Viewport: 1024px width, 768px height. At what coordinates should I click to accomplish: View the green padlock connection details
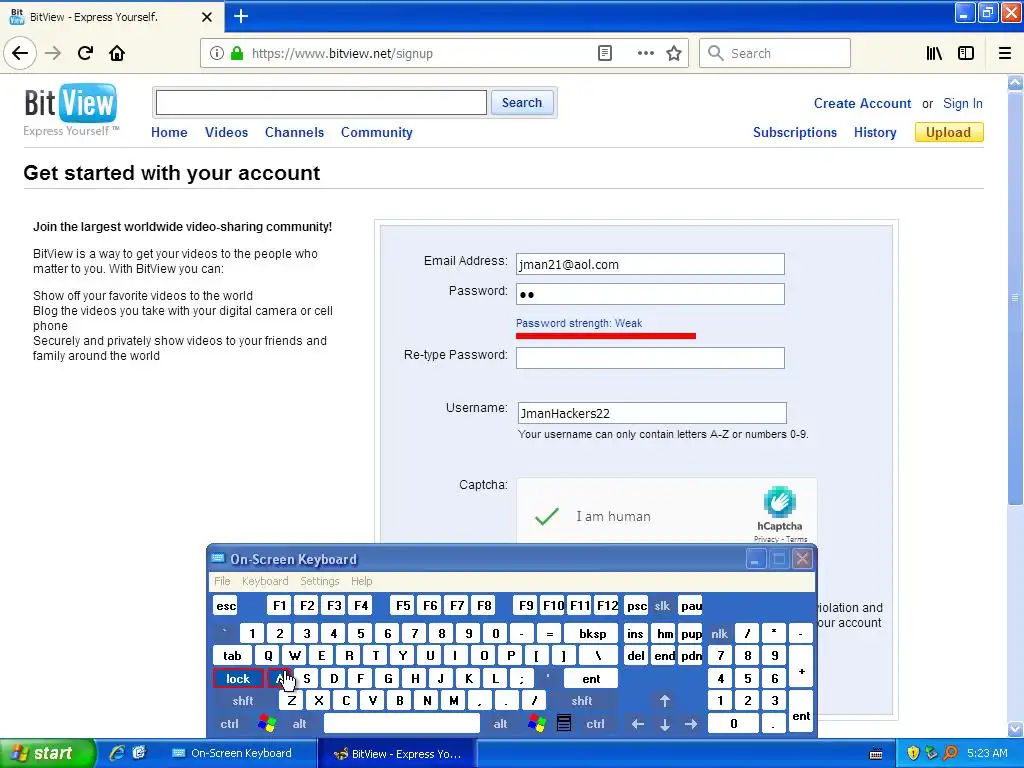[x=237, y=54]
